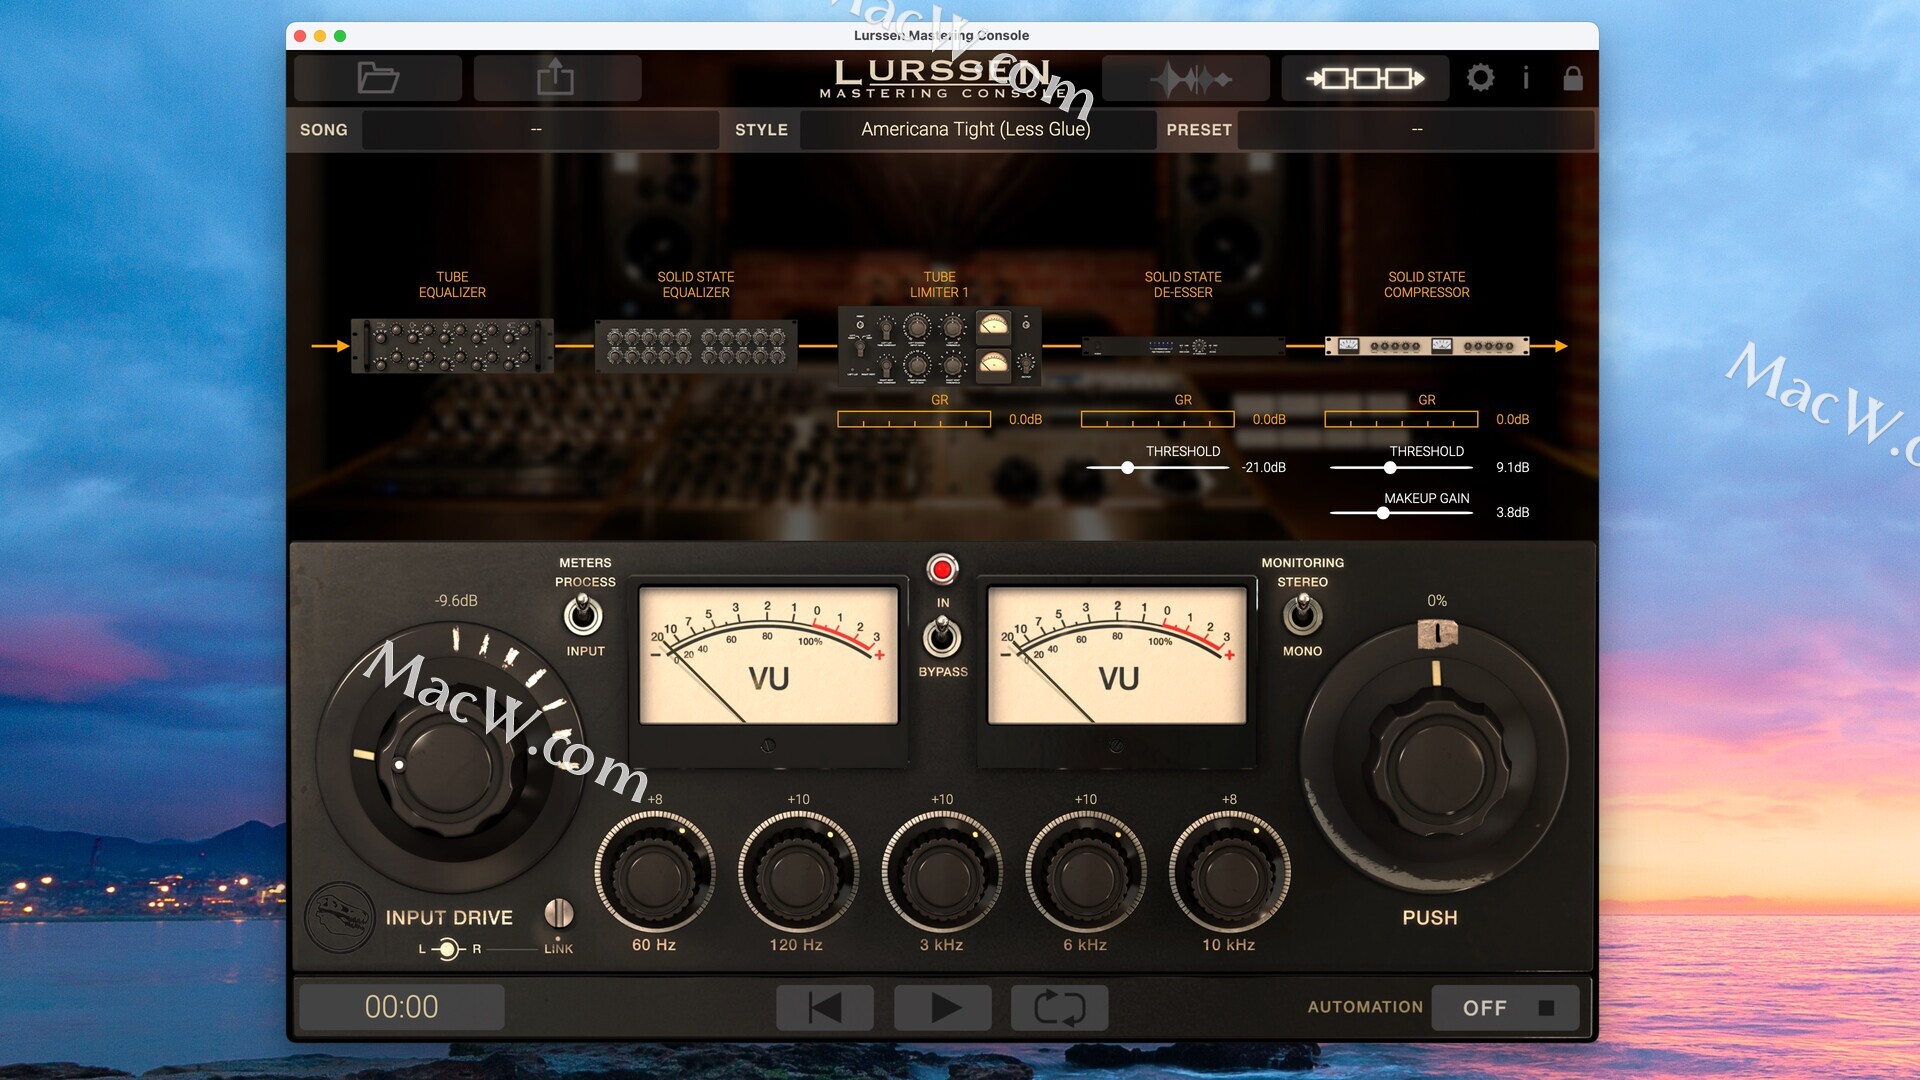1920x1080 pixels.
Task: Click the right VU meter
Action: [1117, 656]
